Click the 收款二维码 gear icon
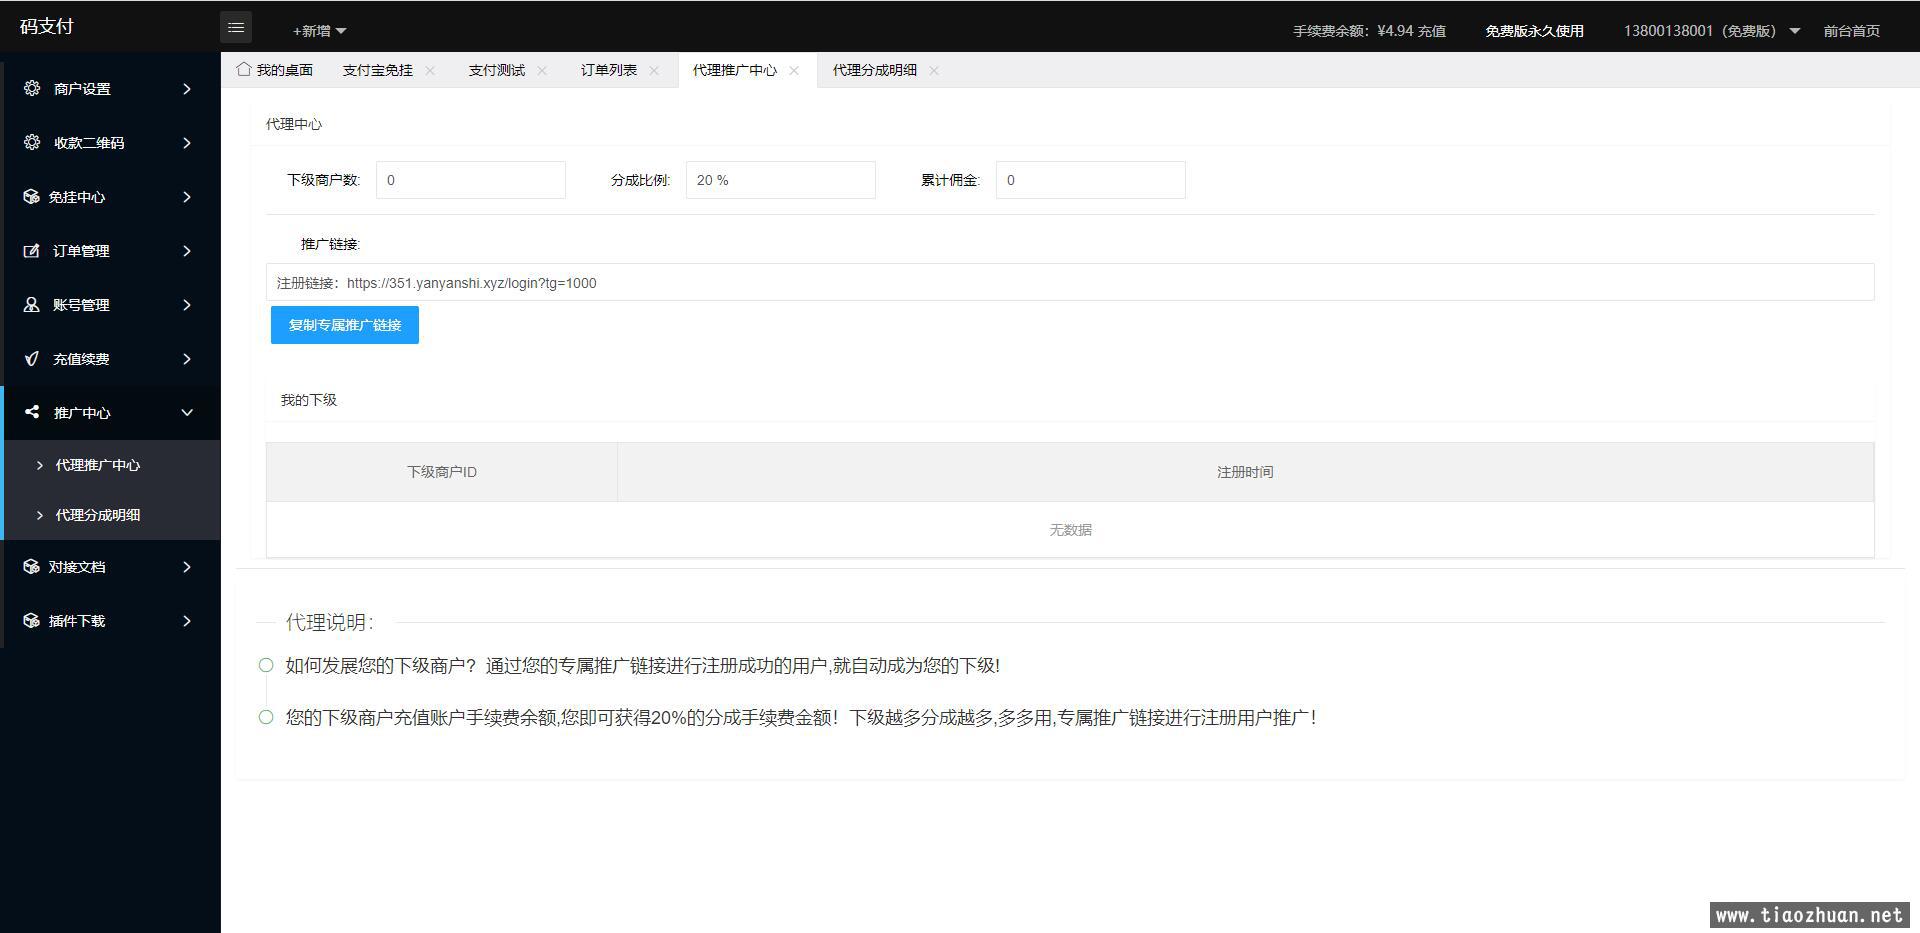The width and height of the screenshot is (1920, 933). (x=32, y=142)
